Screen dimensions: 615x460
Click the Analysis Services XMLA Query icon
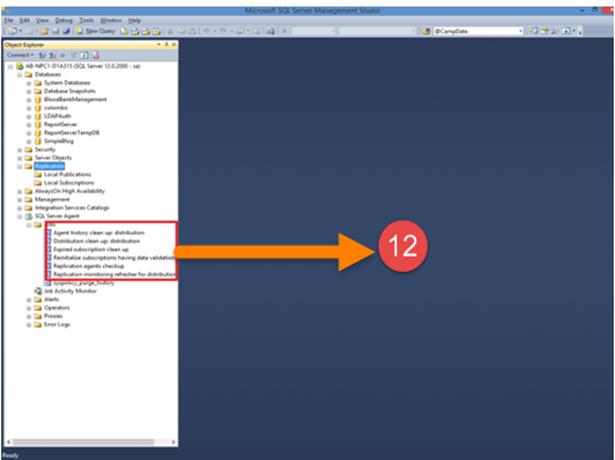(157, 31)
